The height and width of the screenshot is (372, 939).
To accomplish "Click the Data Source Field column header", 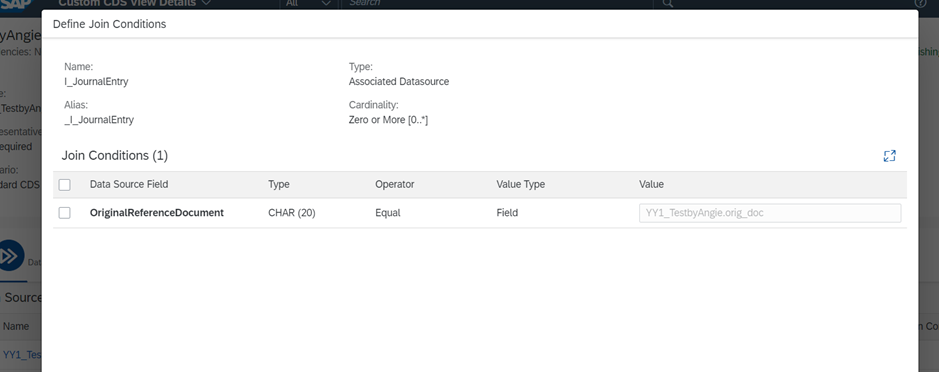I will point(129,184).
